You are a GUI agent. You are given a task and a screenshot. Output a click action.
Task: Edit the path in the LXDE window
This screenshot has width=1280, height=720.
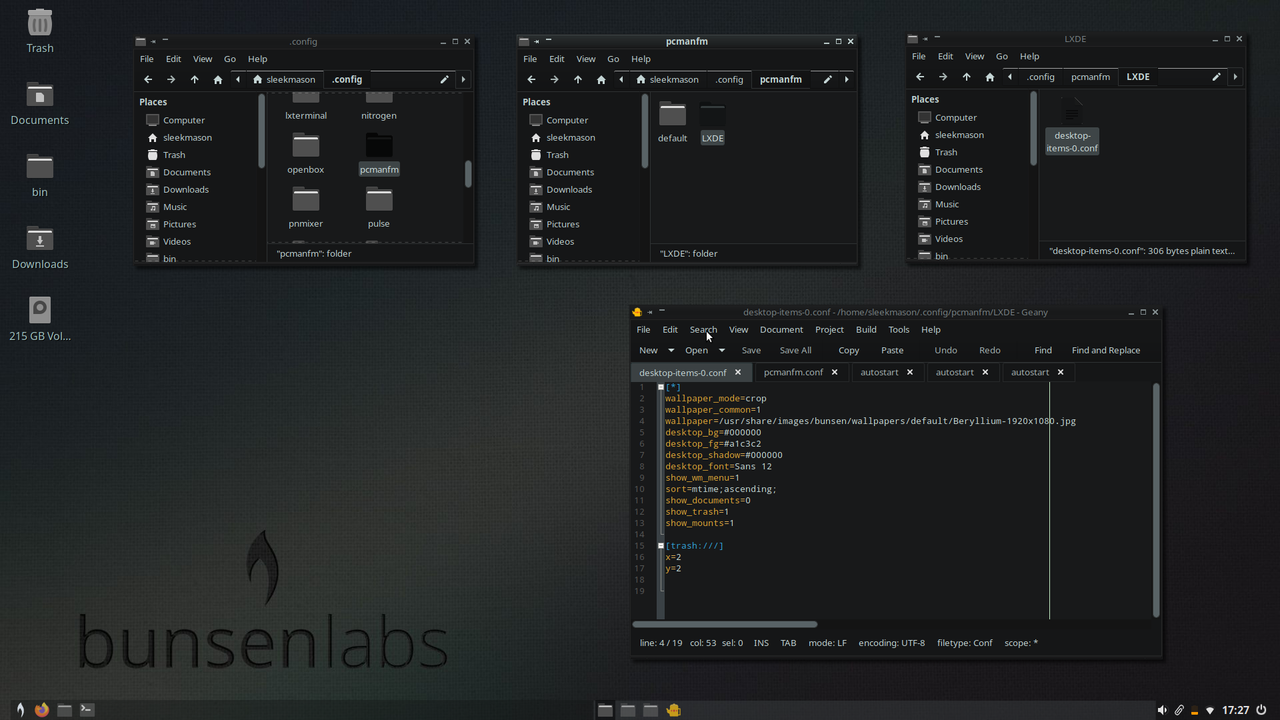tap(1216, 76)
